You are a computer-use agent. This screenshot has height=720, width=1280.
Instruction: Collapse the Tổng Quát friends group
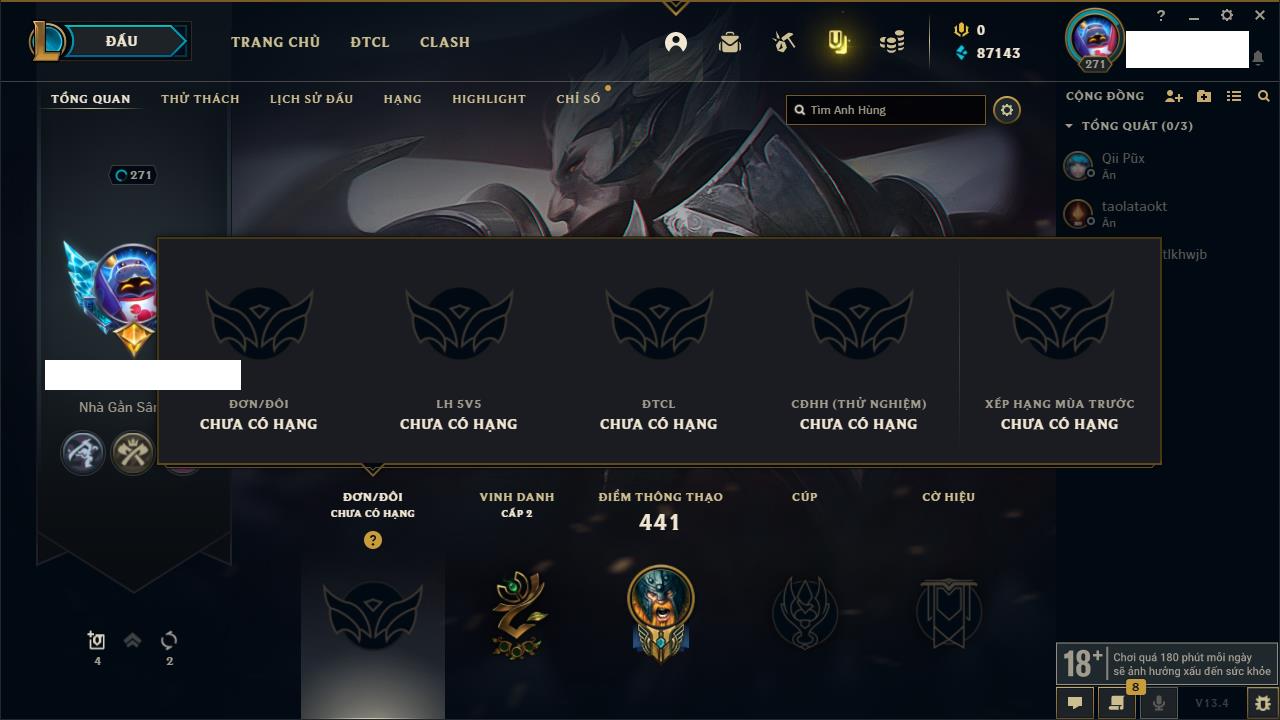(1069, 126)
